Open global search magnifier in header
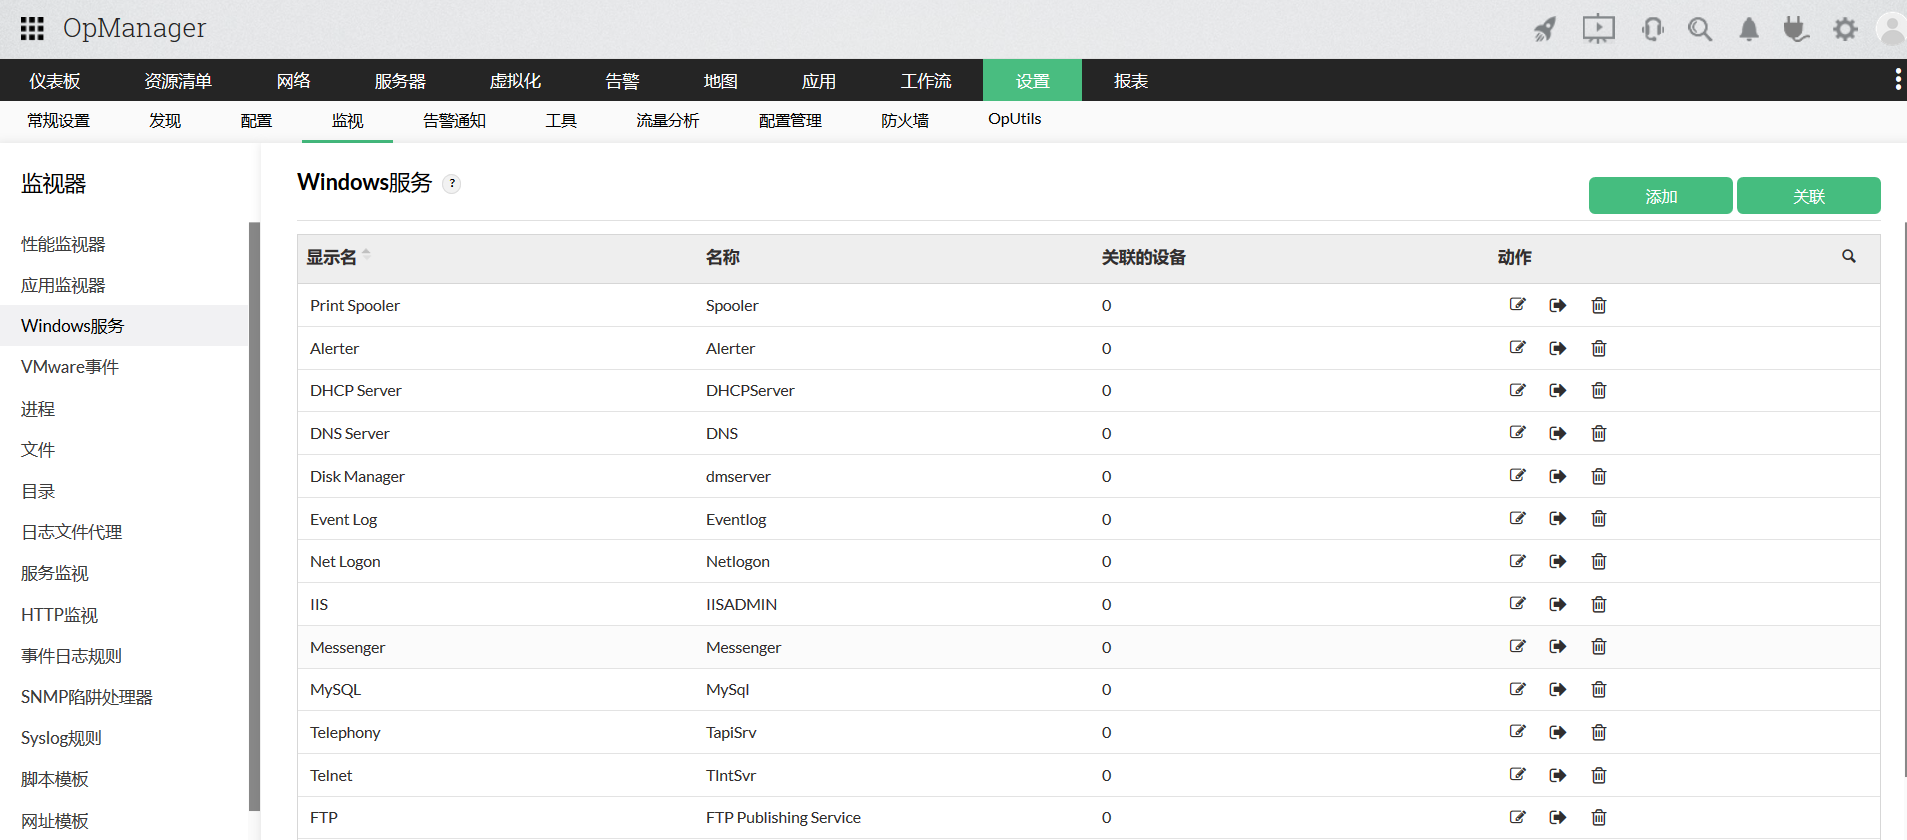Screen dimensions: 1907x840 point(1700,29)
